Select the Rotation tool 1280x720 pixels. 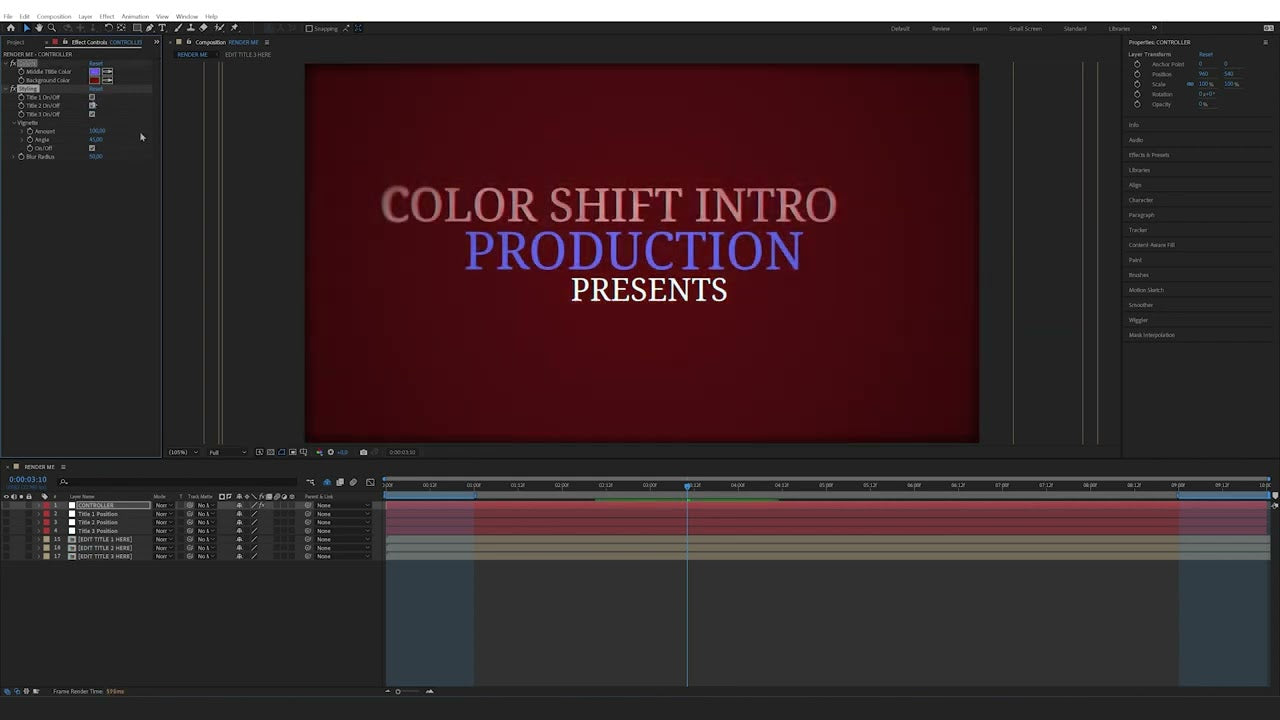click(x=109, y=28)
